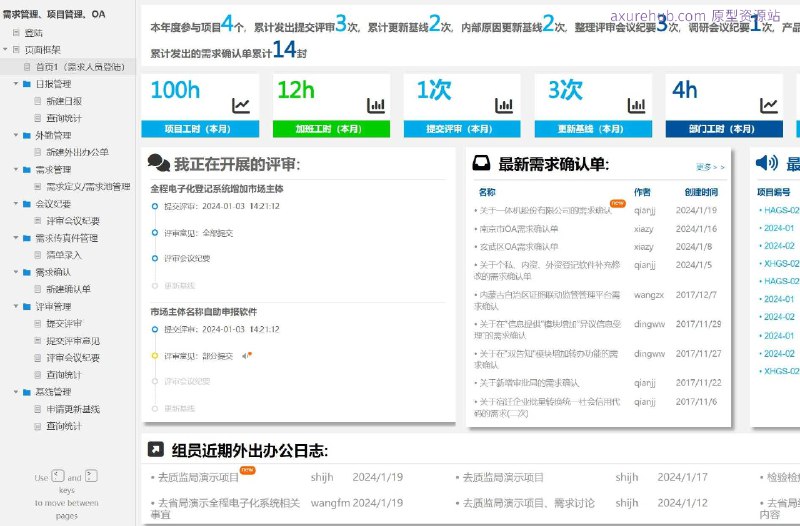Click the 需求管理 folder icon
Screen dimensions: 800x526
coord(27,169)
